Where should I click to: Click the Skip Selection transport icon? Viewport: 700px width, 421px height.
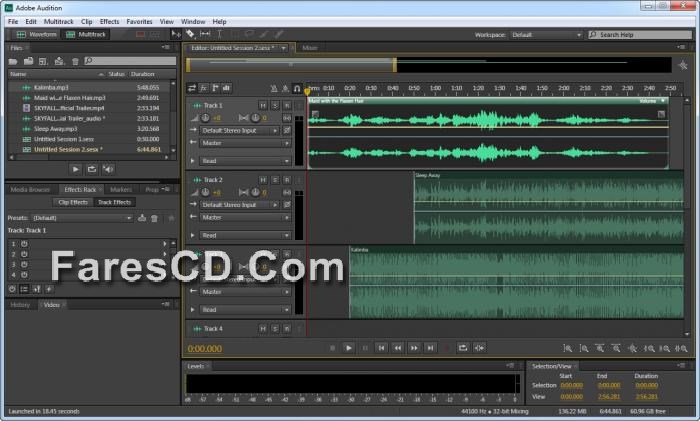tap(479, 348)
